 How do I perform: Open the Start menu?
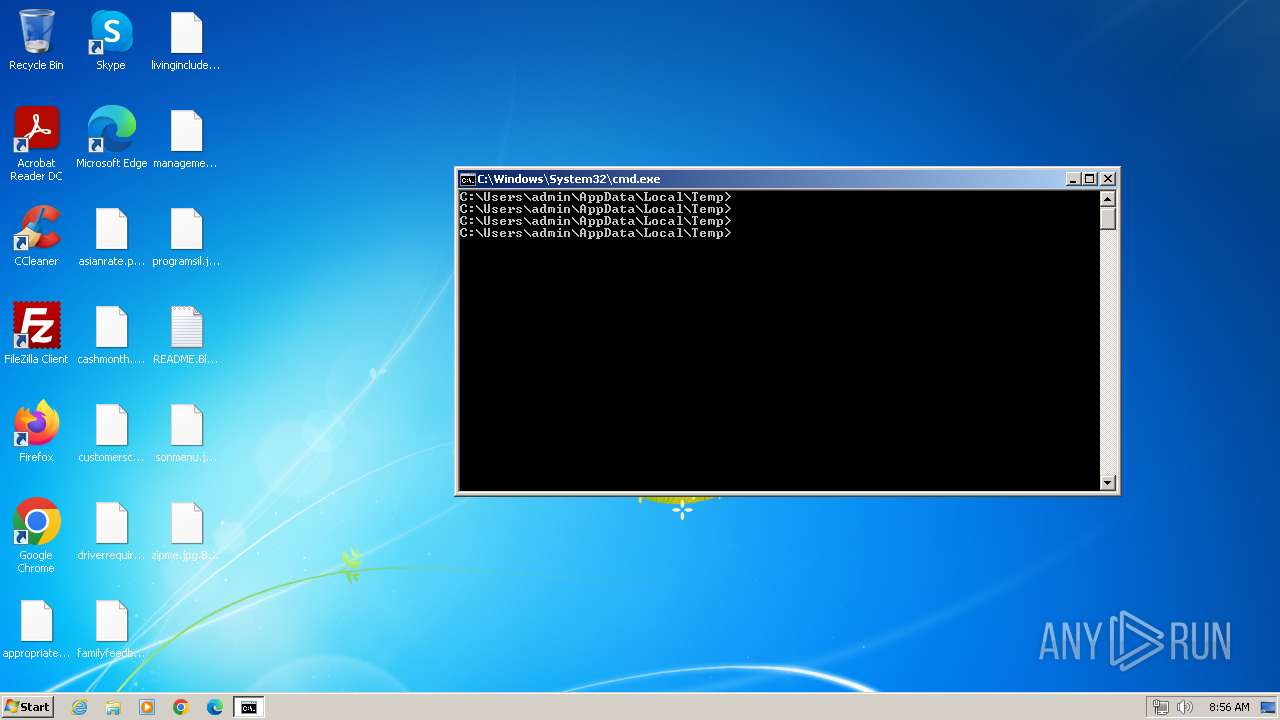27,707
